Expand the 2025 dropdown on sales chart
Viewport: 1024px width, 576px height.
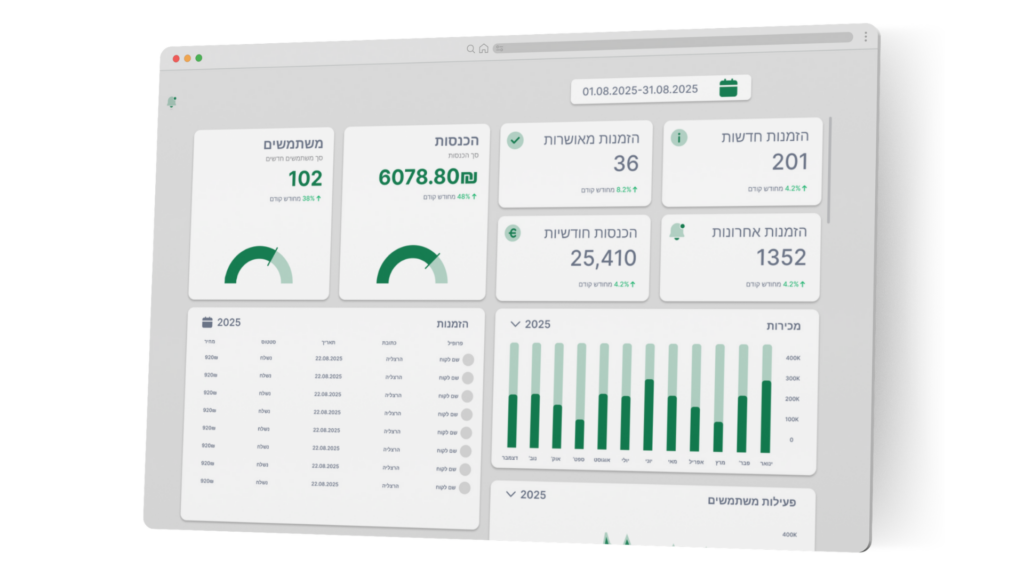click(x=515, y=324)
